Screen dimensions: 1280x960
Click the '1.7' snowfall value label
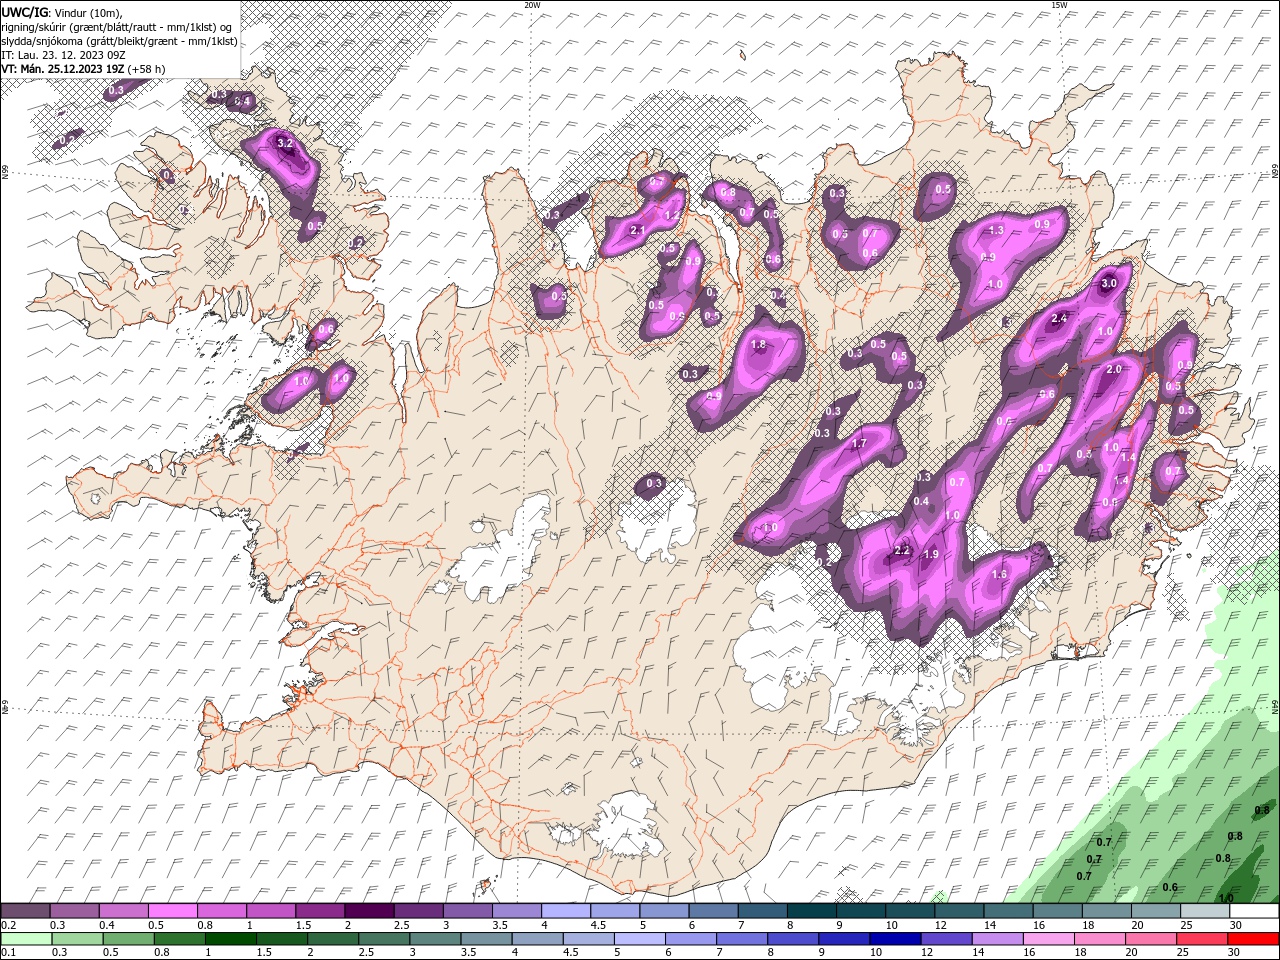[x=858, y=443]
